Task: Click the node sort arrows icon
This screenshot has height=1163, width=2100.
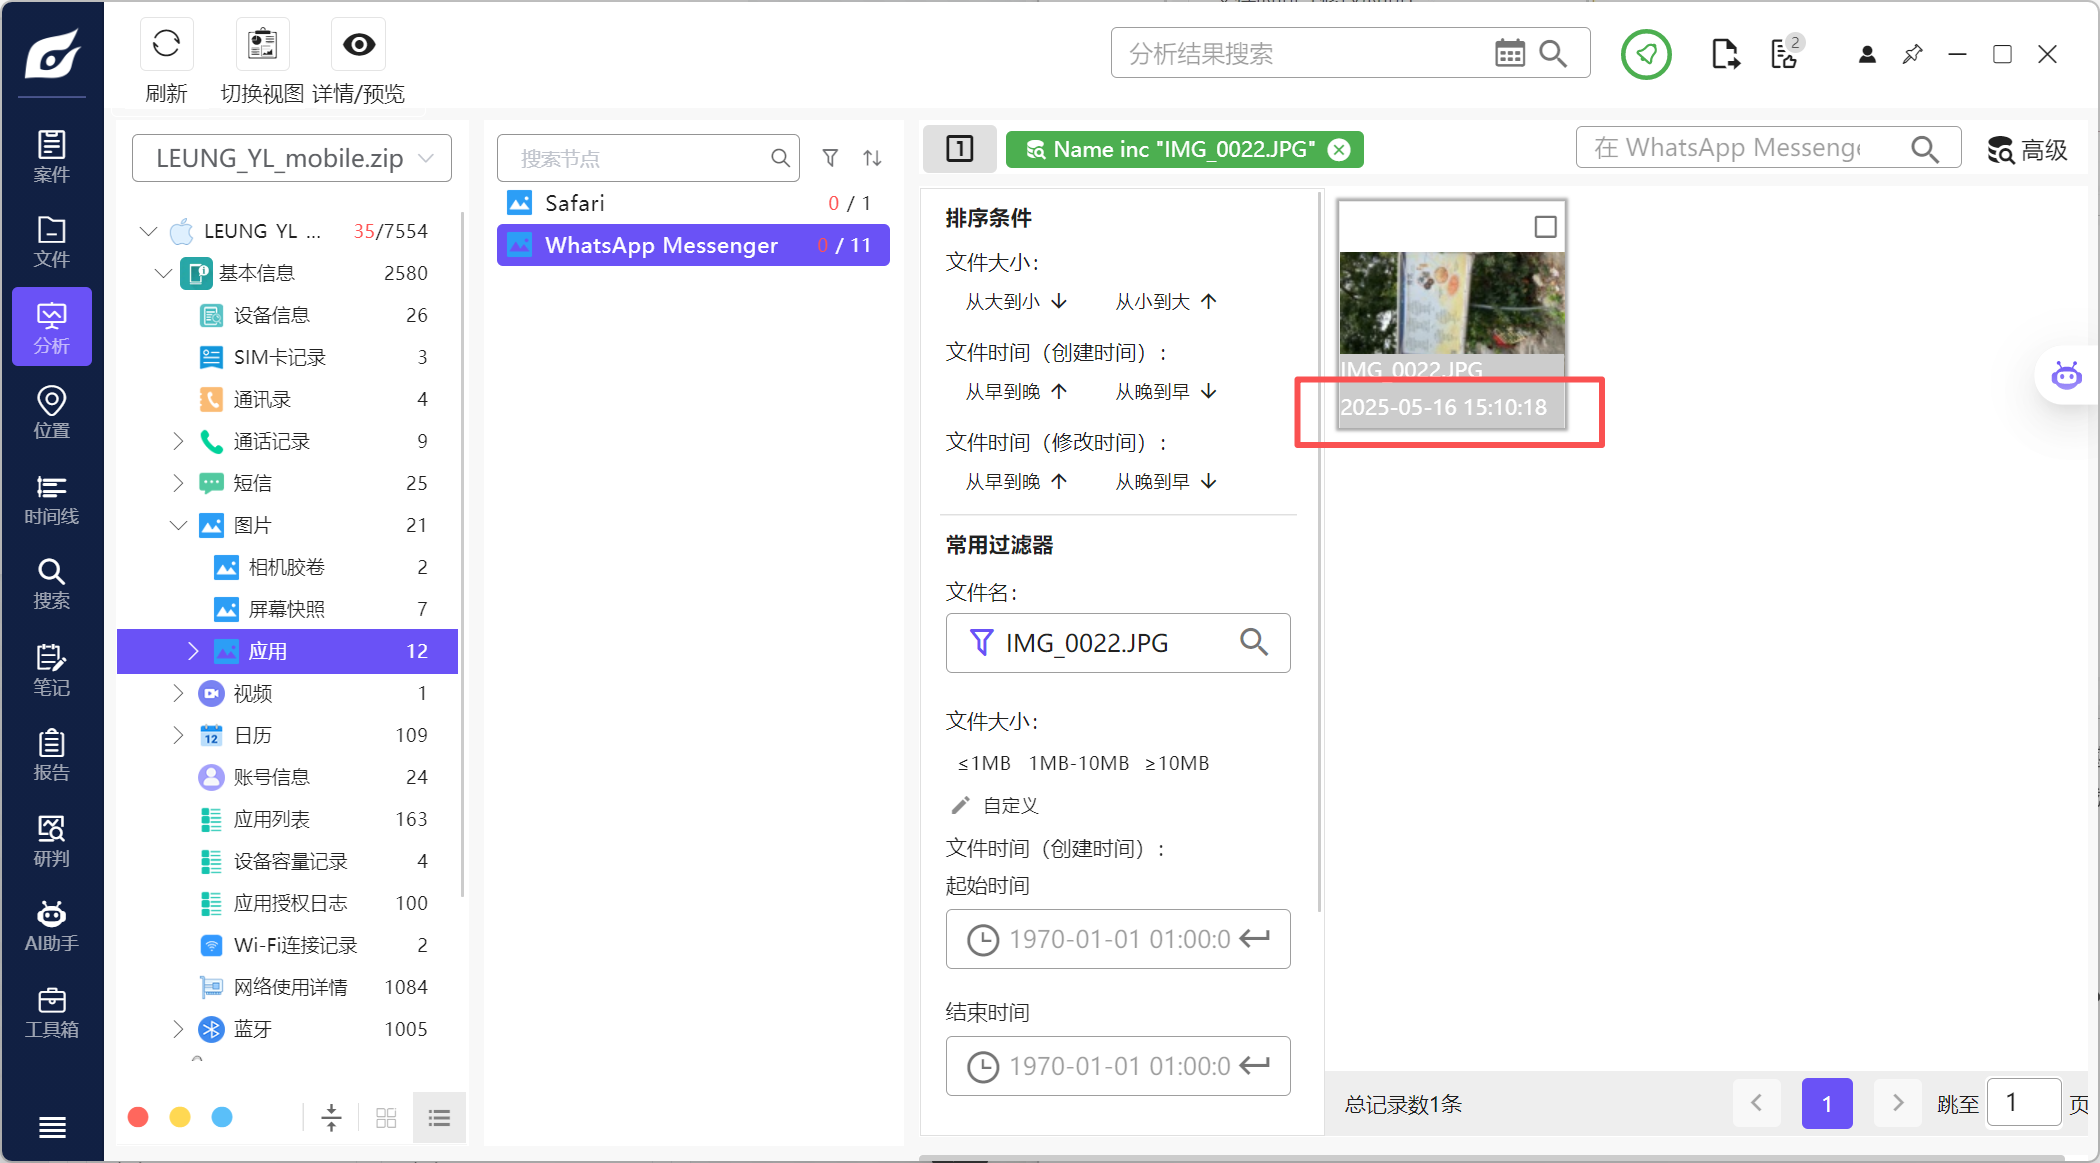Action: point(872,158)
